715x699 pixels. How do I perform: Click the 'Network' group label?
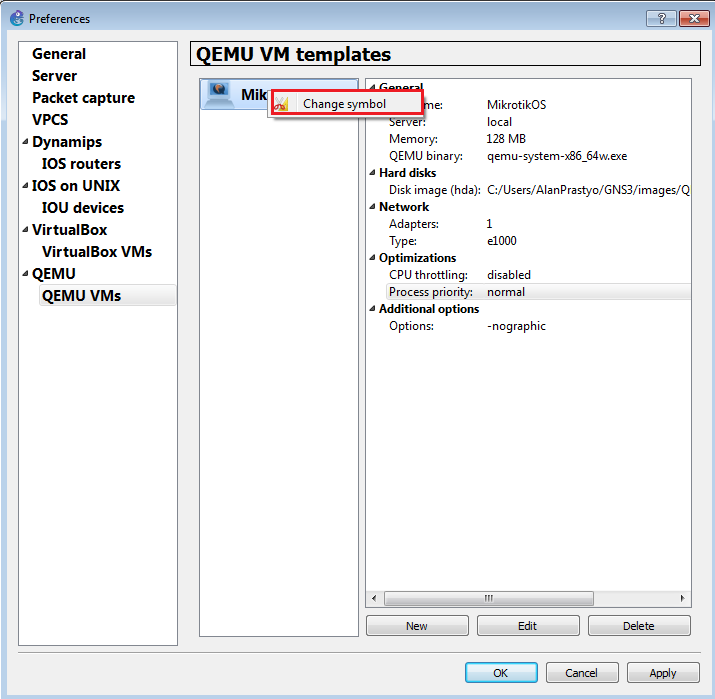[x=404, y=207]
